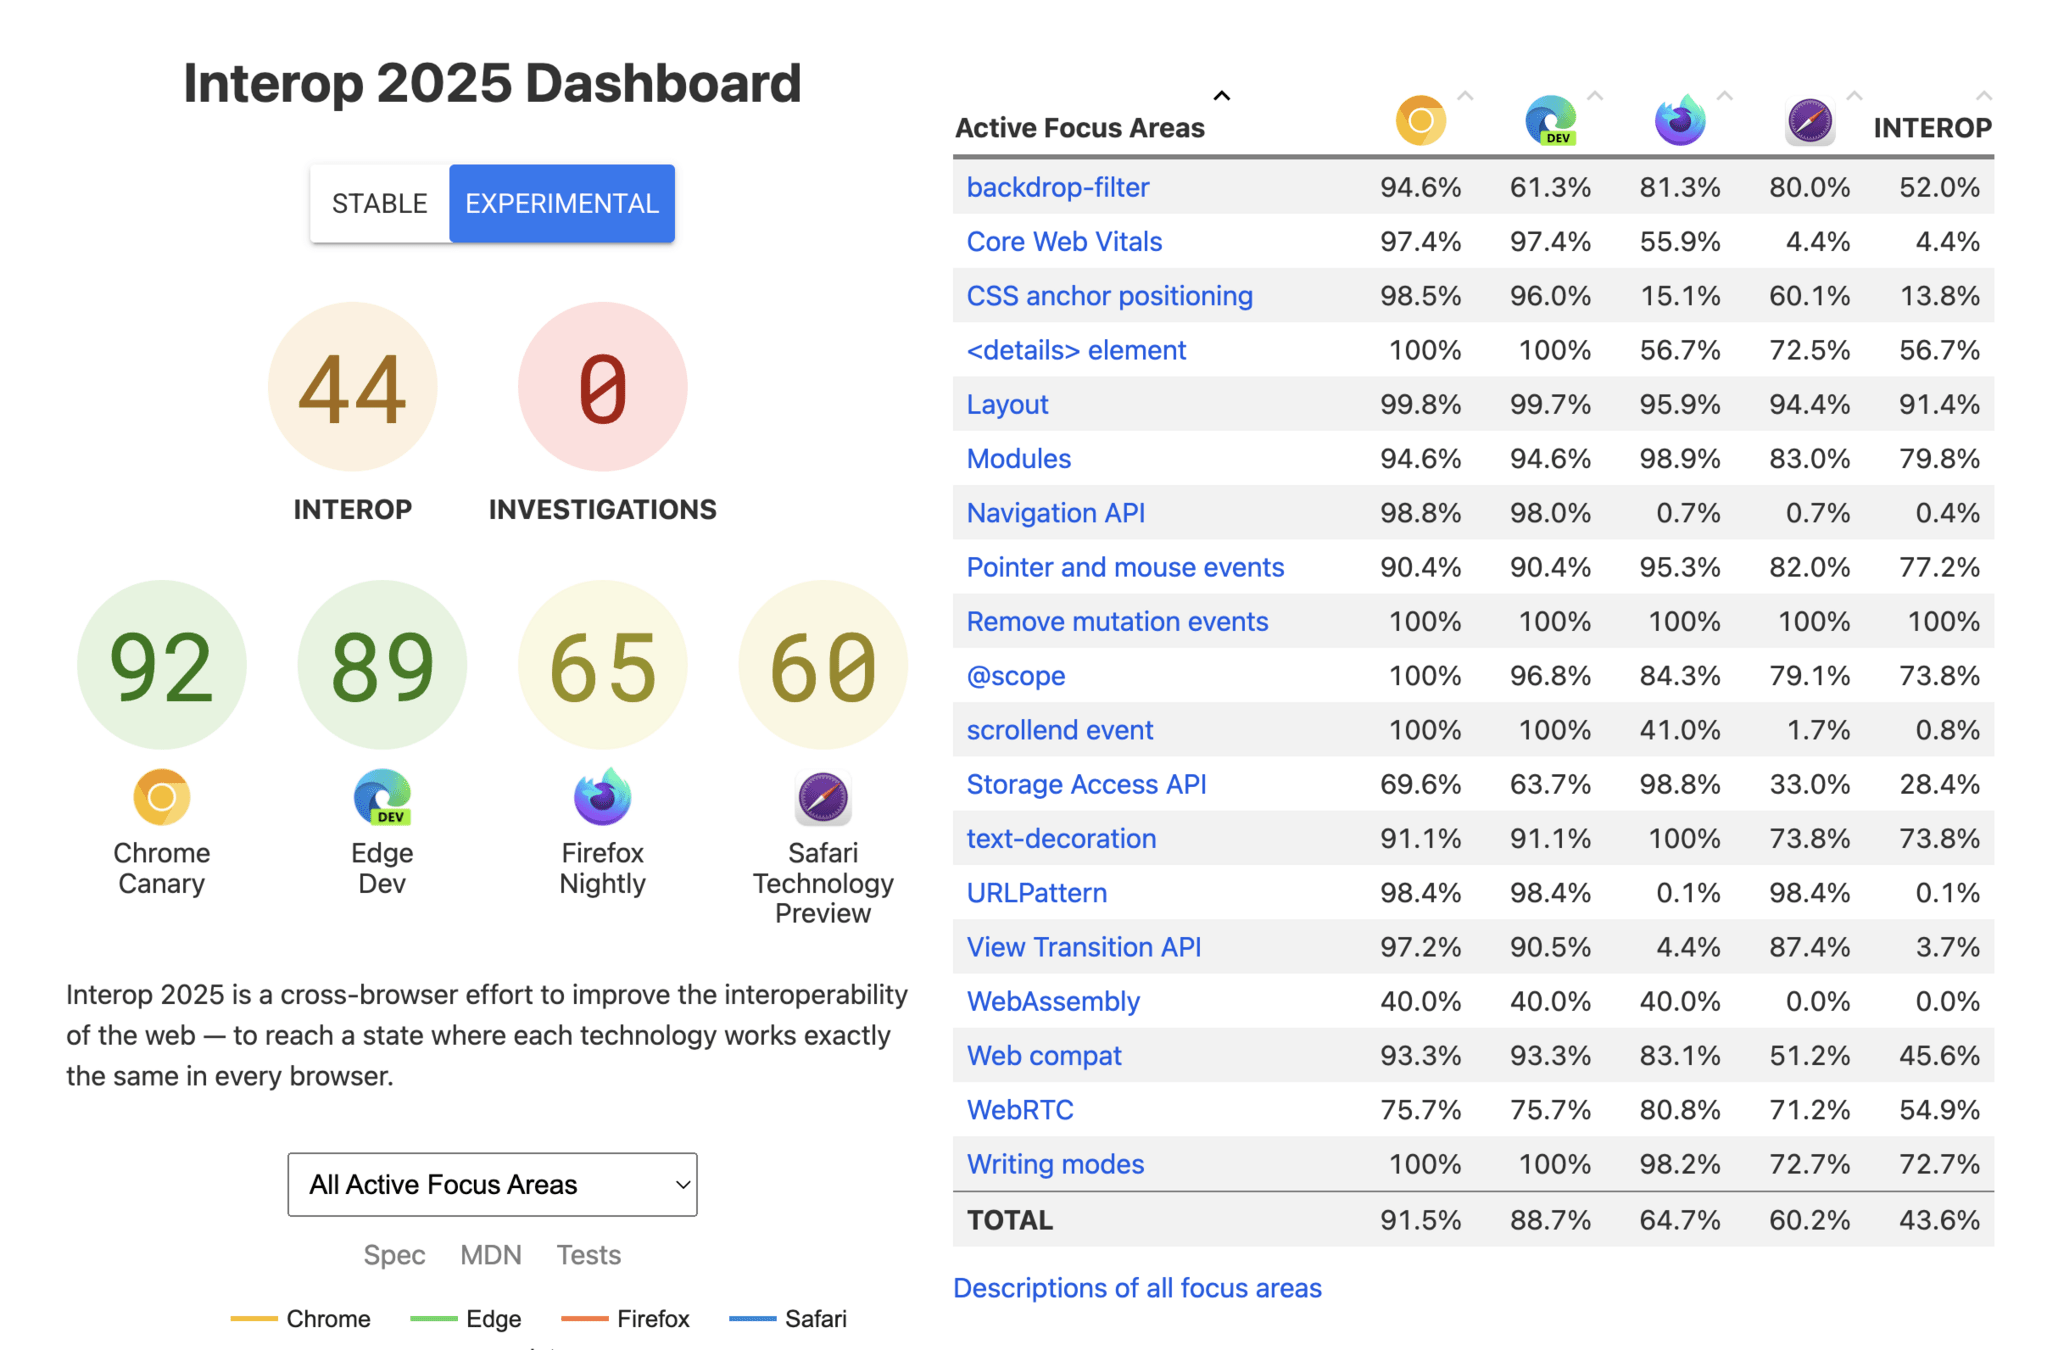Click the Chrome yellow legend line
This screenshot has width=2047, height=1350.
pyautogui.click(x=254, y=1319)
